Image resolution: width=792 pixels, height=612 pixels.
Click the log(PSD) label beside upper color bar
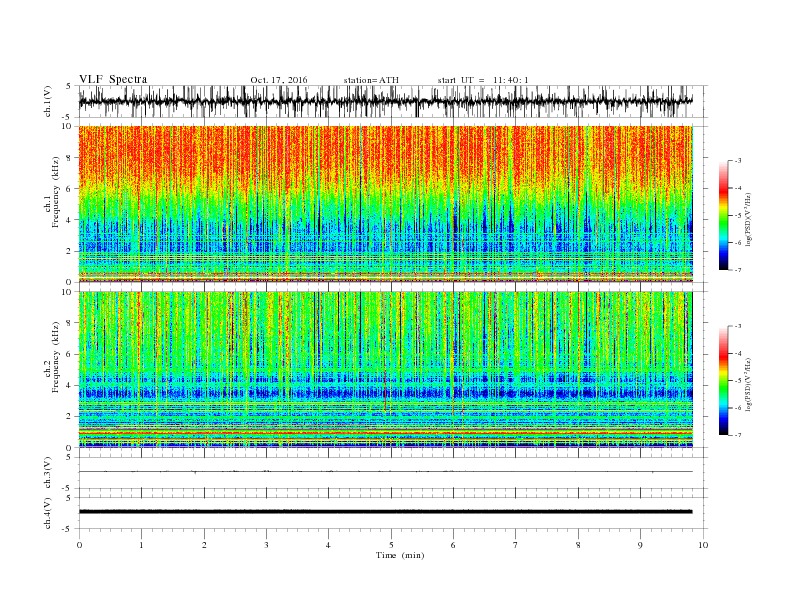[749, 220]
